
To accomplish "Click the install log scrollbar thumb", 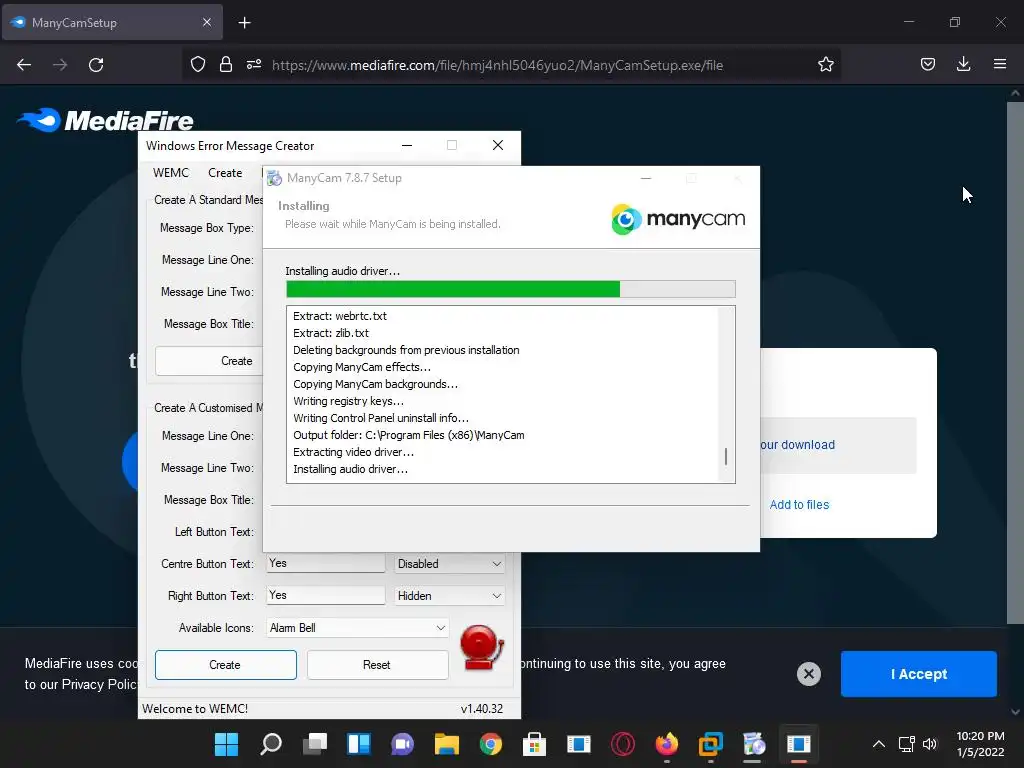I will click(x=726, y=456).
